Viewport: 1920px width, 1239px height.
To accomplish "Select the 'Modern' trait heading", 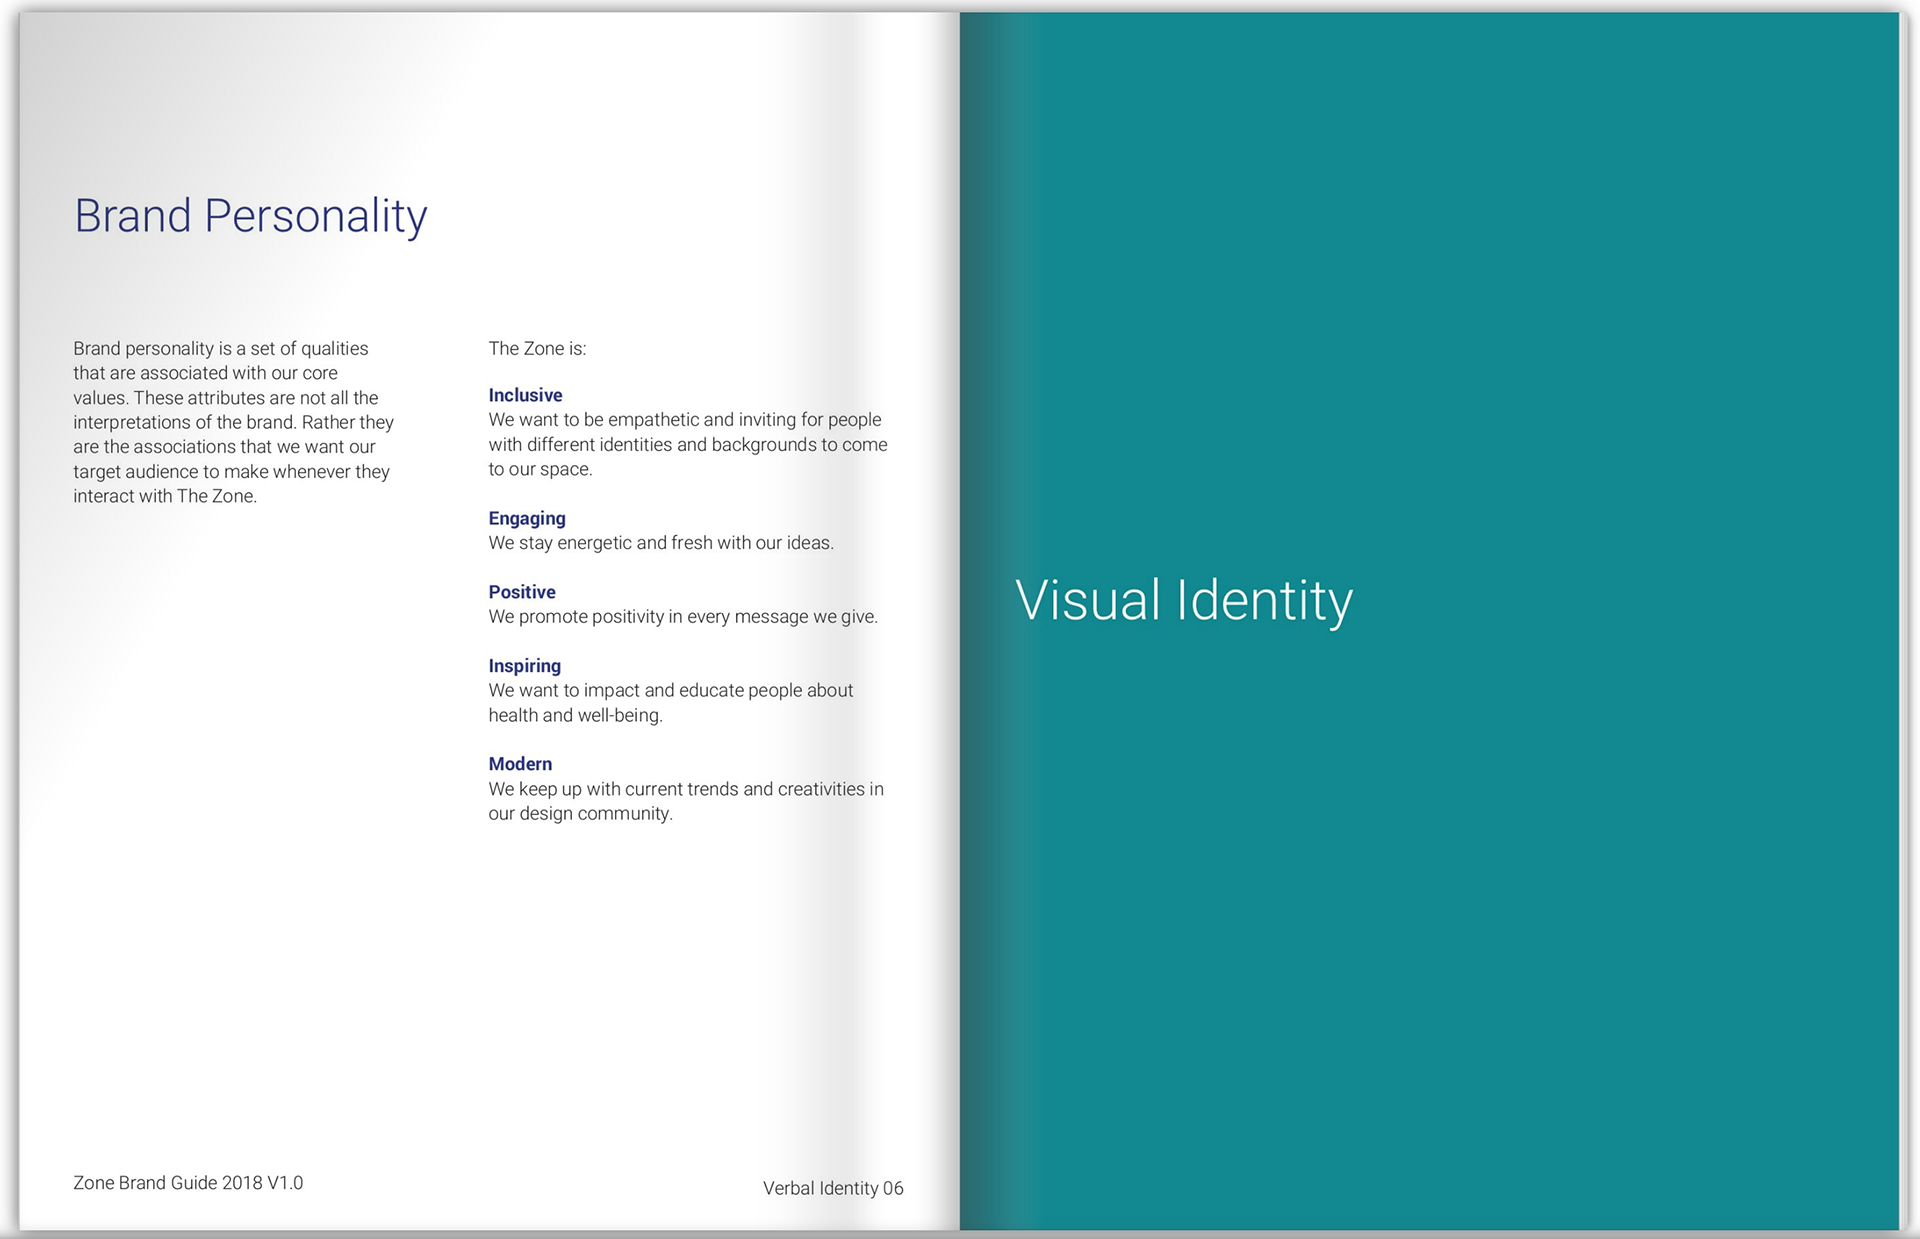I will (x=520, y=764).
